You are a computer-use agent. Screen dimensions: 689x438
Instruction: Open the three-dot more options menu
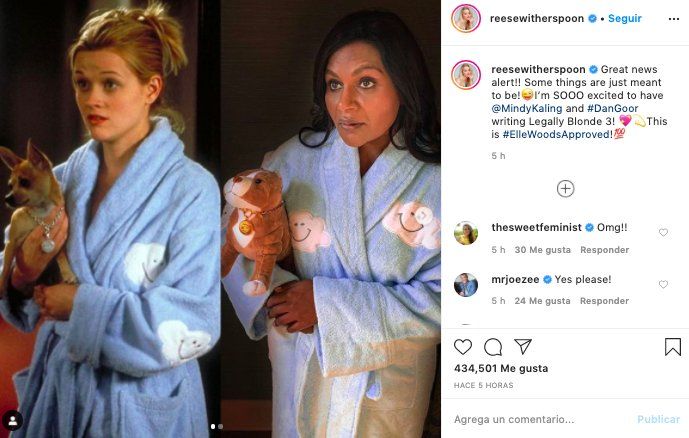674,19
